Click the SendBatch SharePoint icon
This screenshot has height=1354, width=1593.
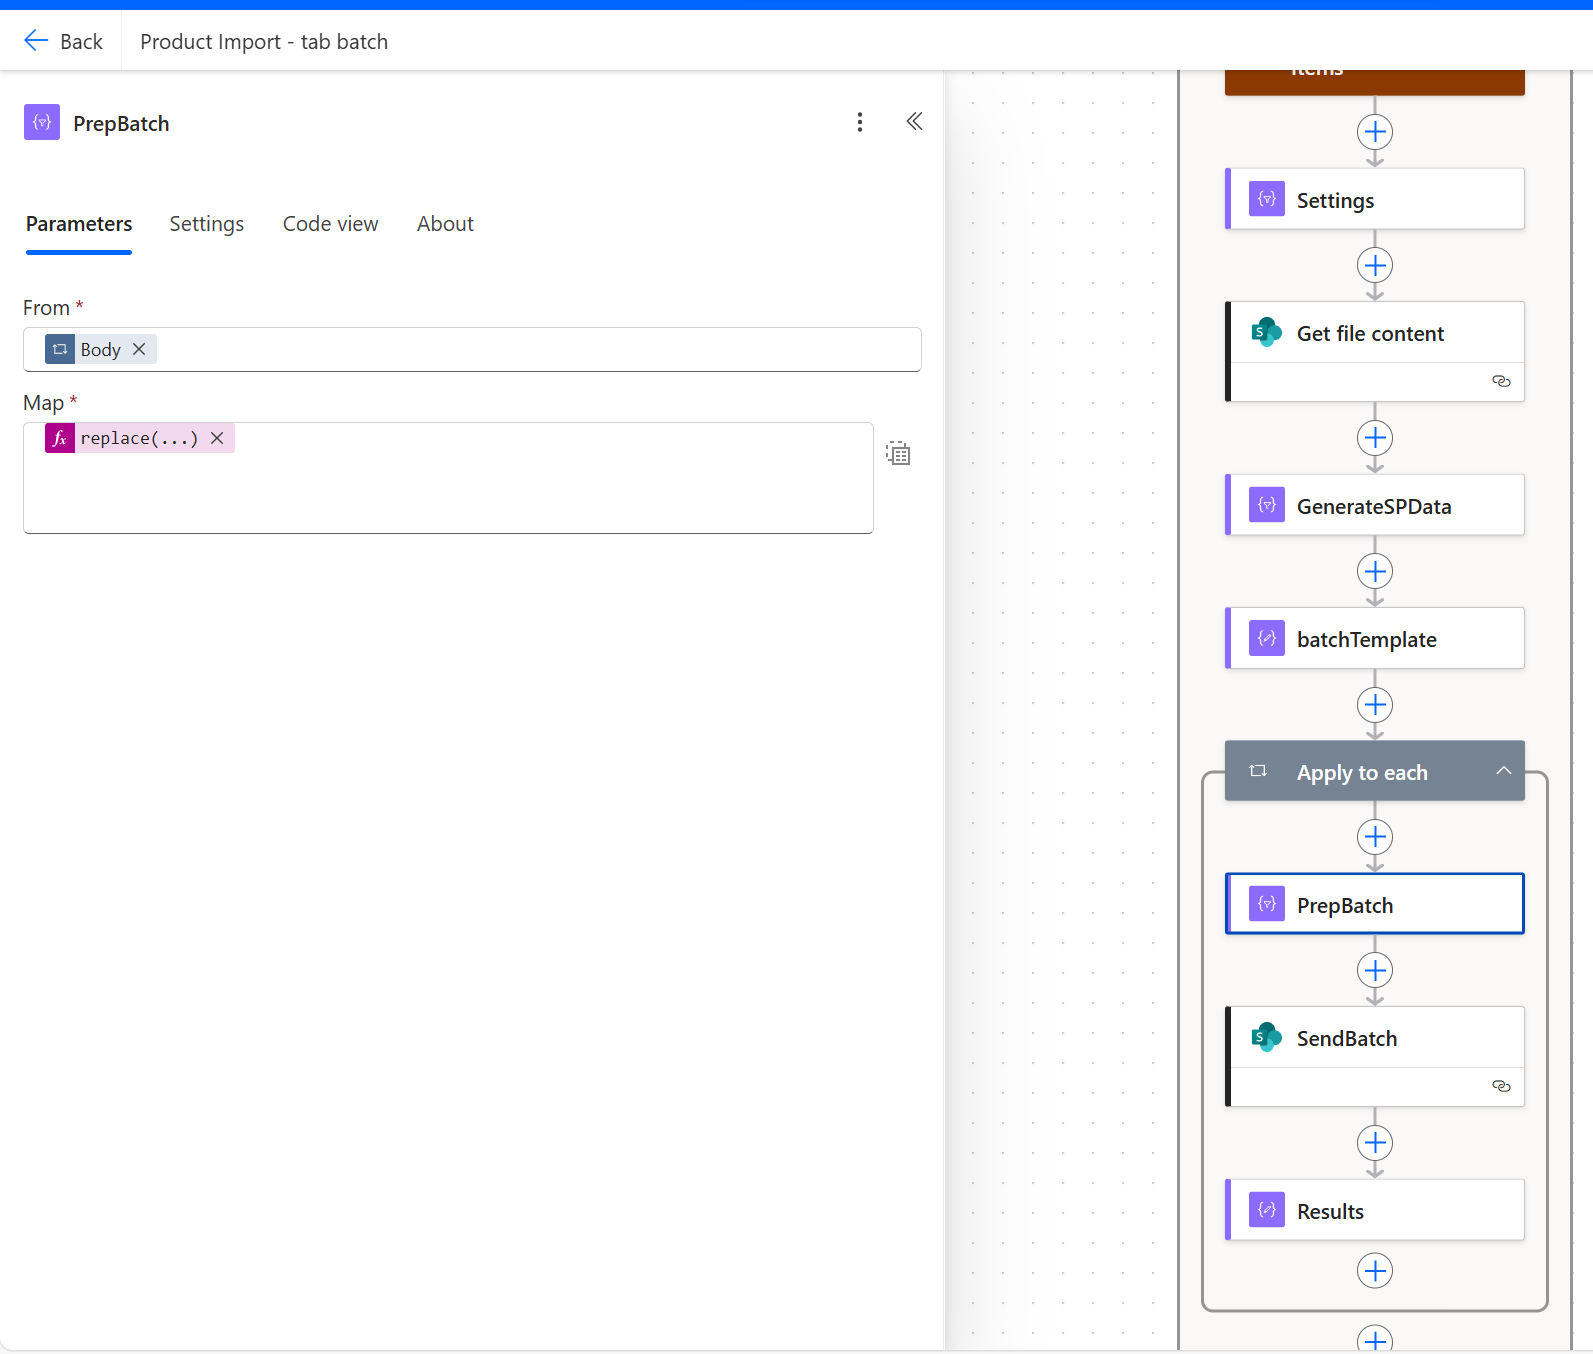click(1266, 1037)
